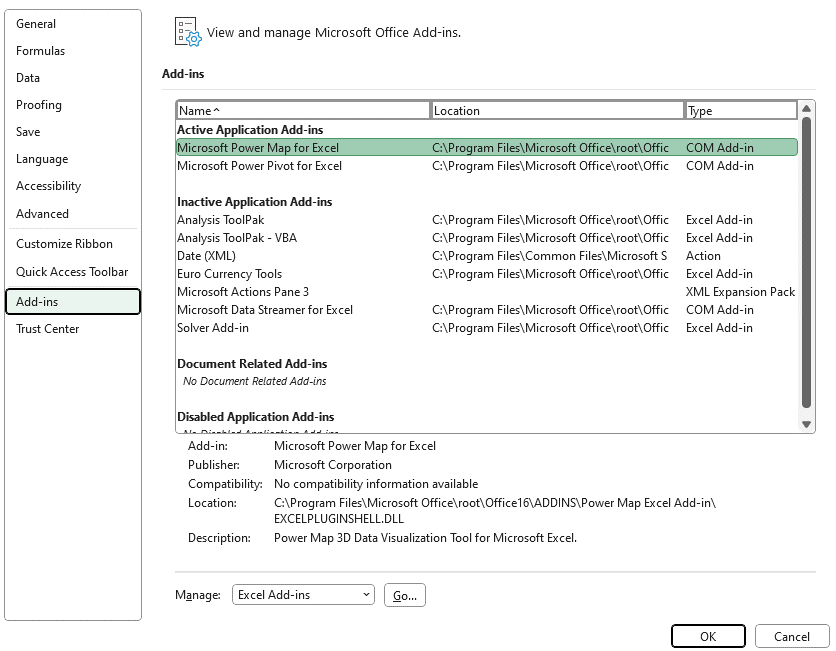Image resolution: width=836 pixels, height=651 pixels.
Task: Click the Action type of Date (XML)
Action: coord(703,256)
